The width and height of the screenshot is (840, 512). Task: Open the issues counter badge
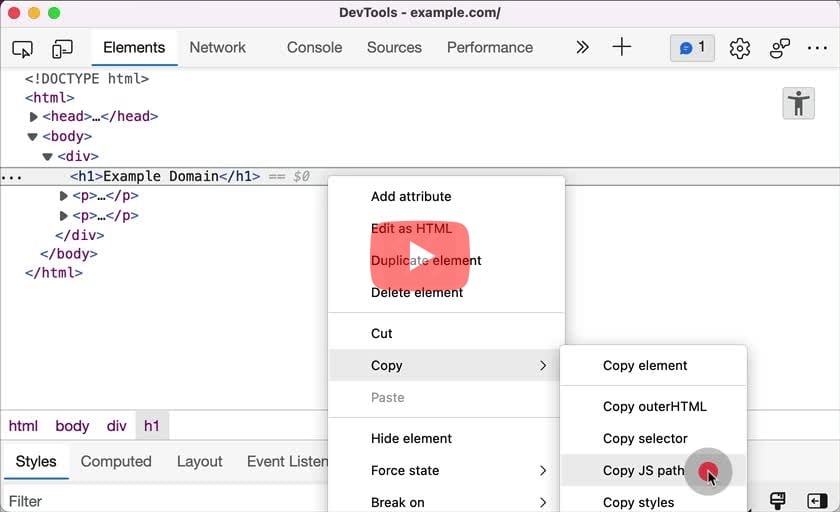coord(692,48)
